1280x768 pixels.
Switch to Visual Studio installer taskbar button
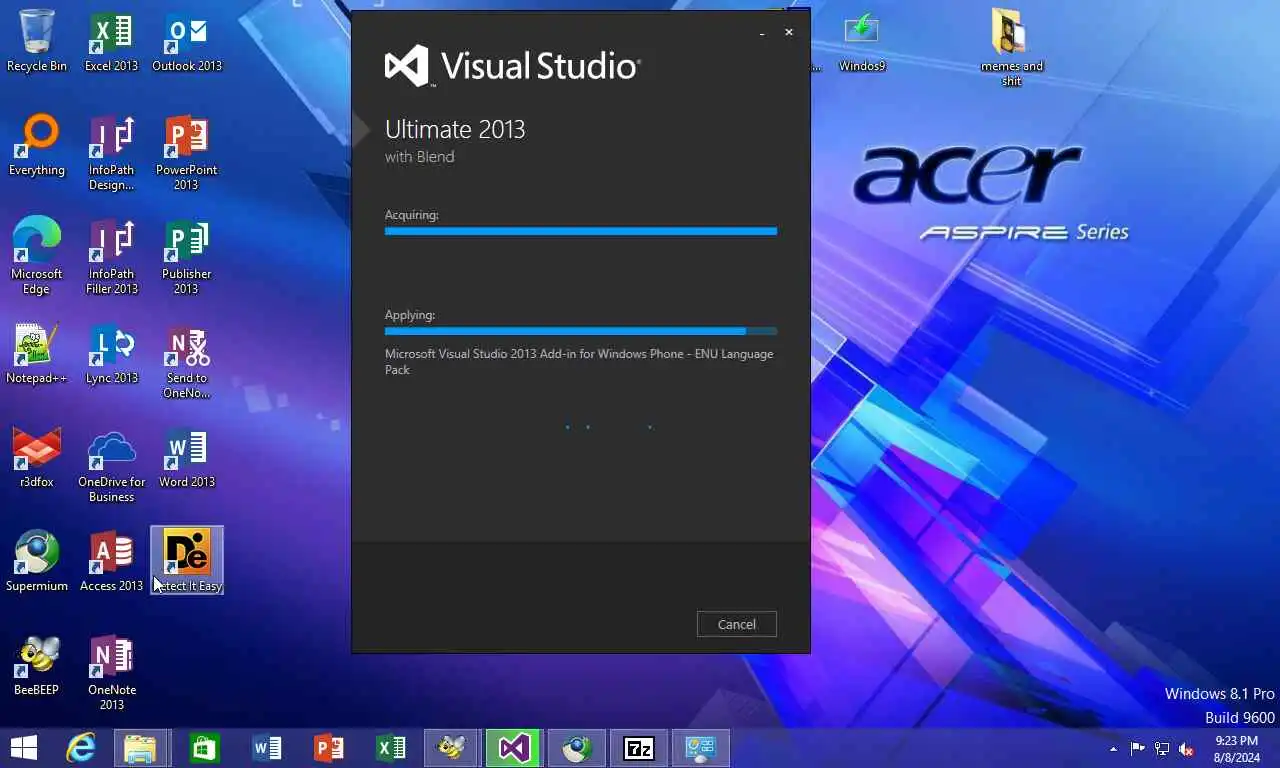tap(514, 748)
